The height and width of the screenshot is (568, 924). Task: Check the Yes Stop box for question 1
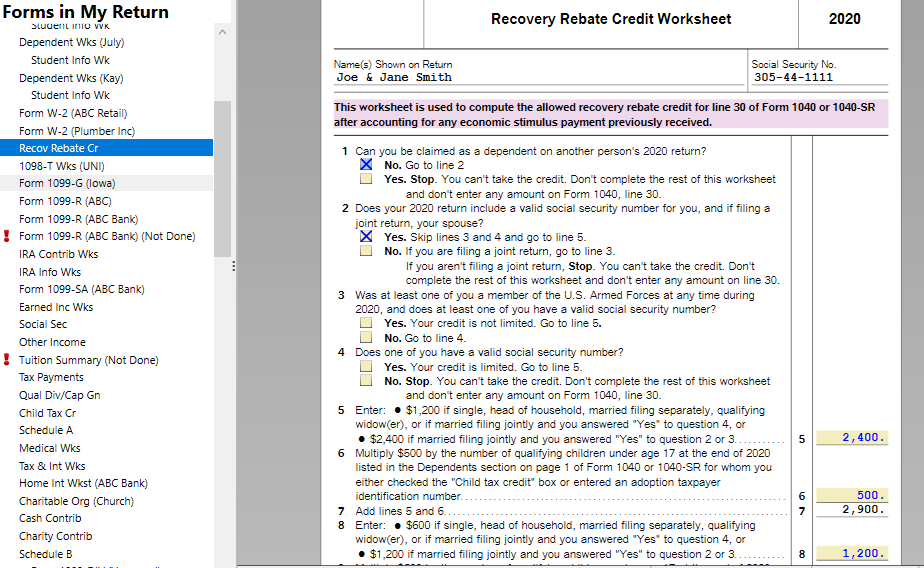(366, 179)
